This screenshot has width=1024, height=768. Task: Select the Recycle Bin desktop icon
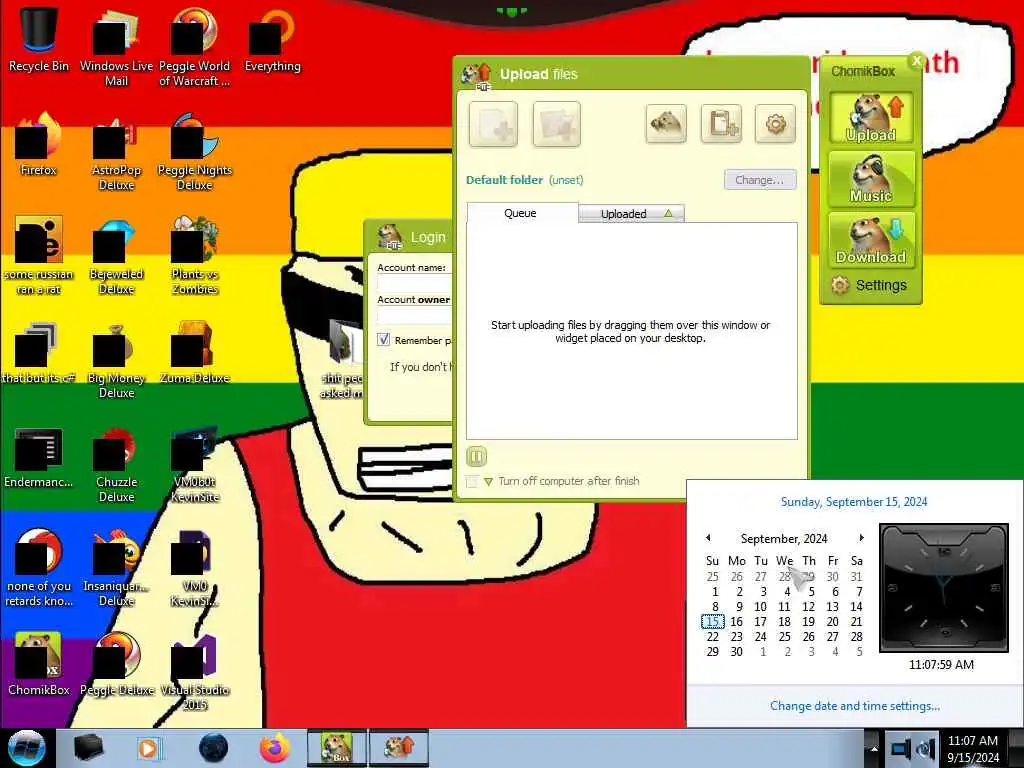point(39,39)
